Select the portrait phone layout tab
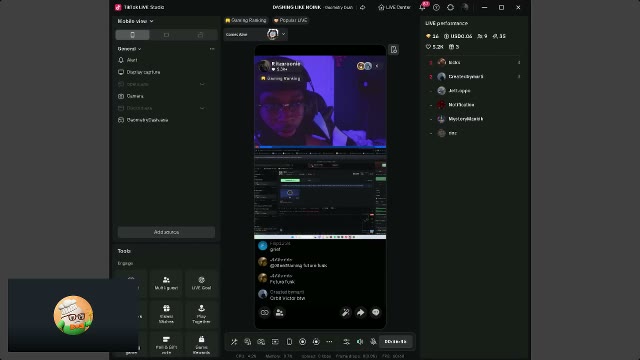 click(132, 35)
